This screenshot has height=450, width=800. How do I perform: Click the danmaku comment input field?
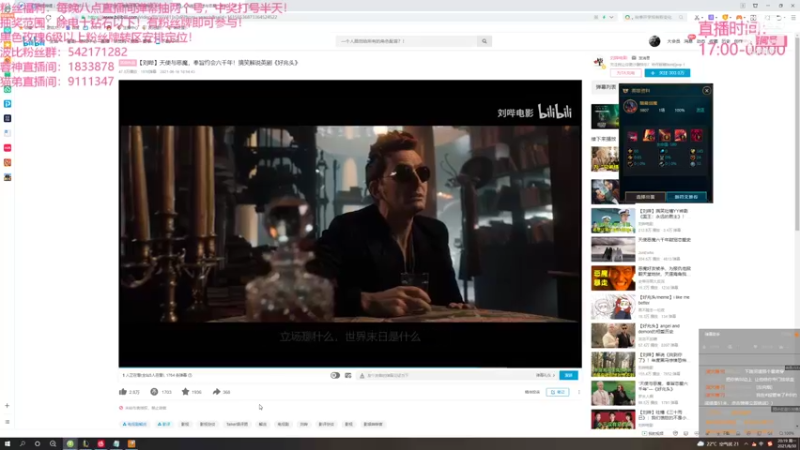pyautogui.click(x=444, y=375)
